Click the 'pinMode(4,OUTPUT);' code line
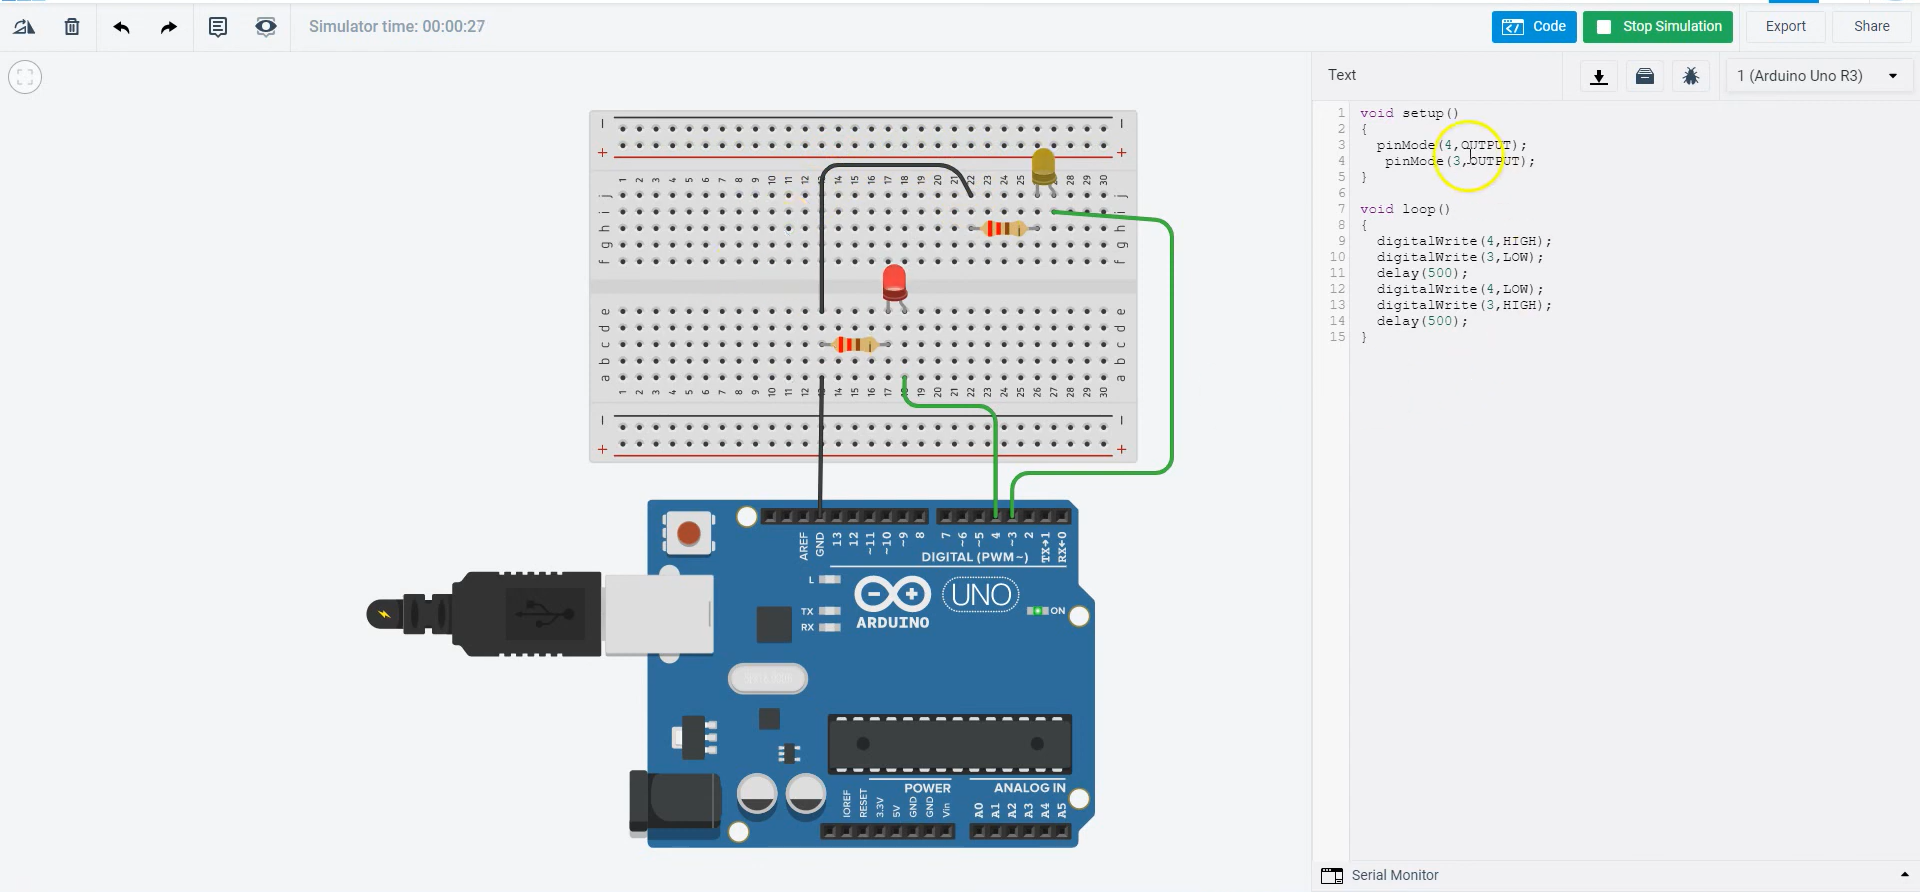The image size is (1920, 892). click(1451, 145)
